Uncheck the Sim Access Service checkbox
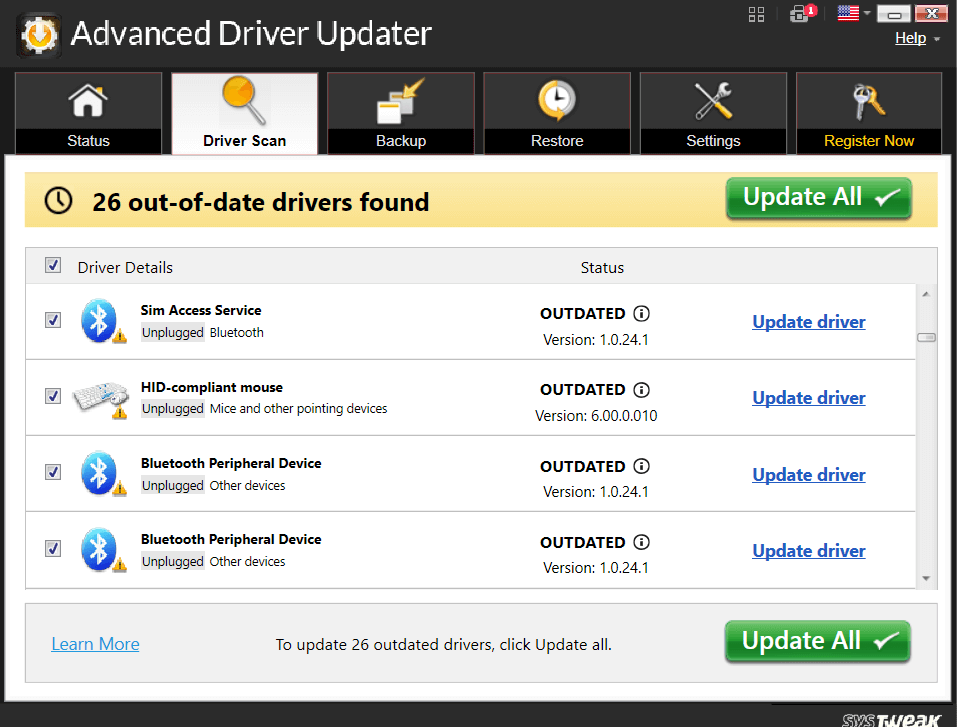The height and width of the screenshot is (727, 957). tap(53, 320)
